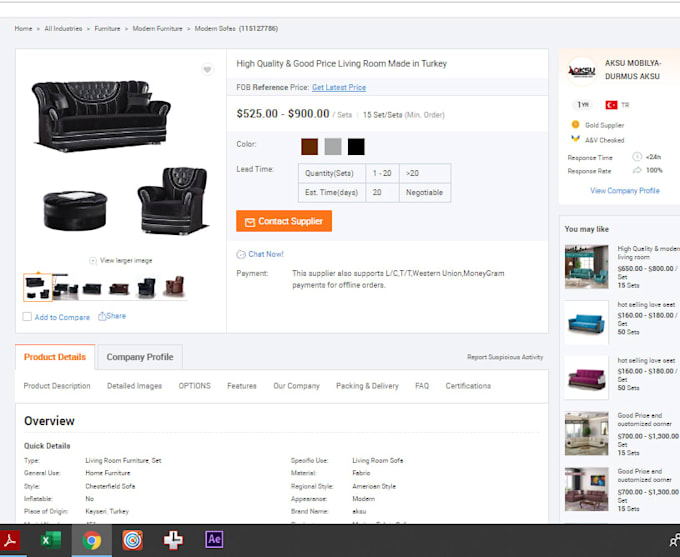Open the purple love seat recommendation image
The image size is (680, 557).
point(586,378)
